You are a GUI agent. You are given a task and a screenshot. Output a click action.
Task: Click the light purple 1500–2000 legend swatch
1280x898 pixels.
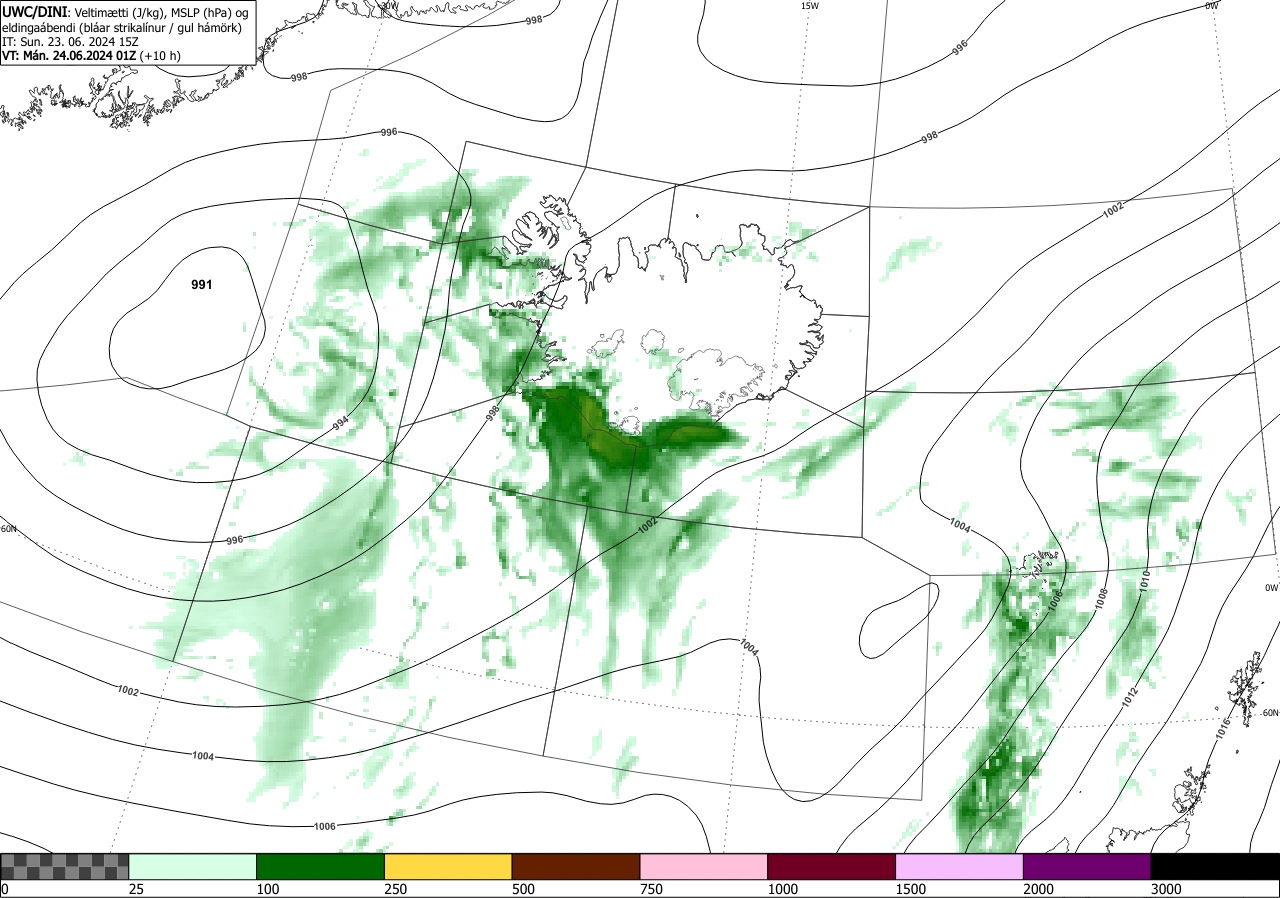click(x=959, y=866)
